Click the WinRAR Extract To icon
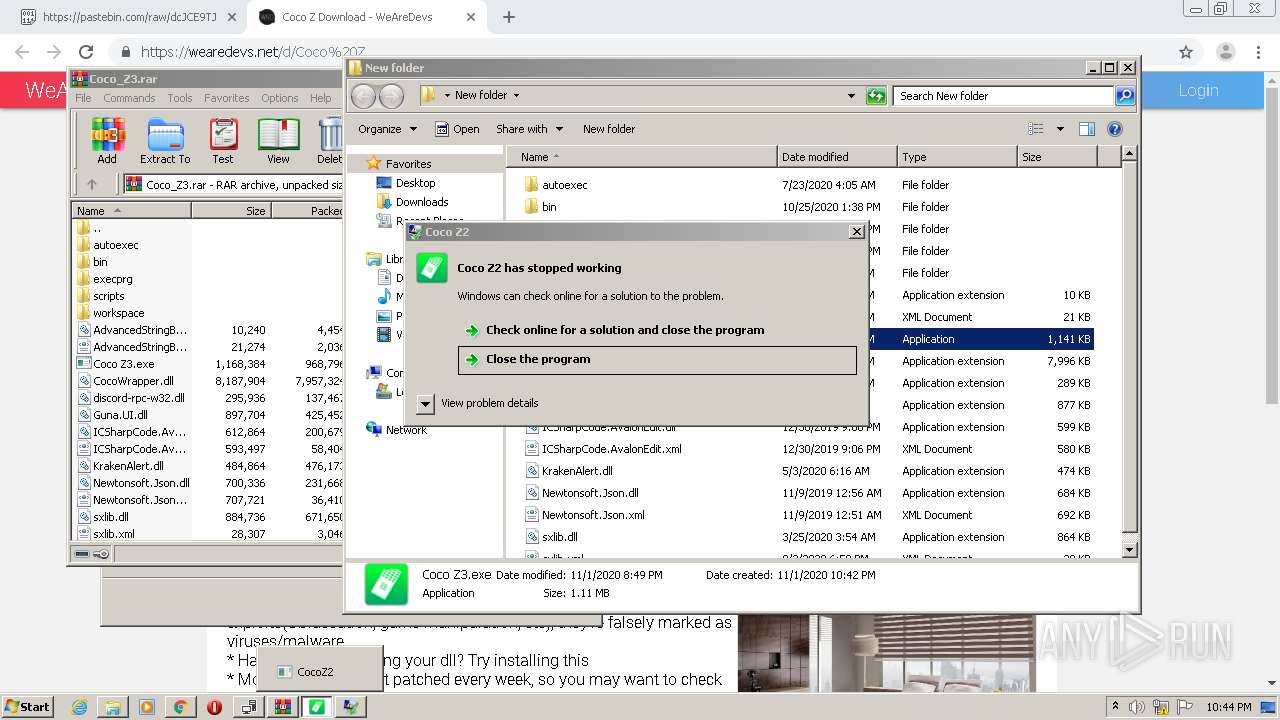This screenshot has width=1280, height=720. 165,141
